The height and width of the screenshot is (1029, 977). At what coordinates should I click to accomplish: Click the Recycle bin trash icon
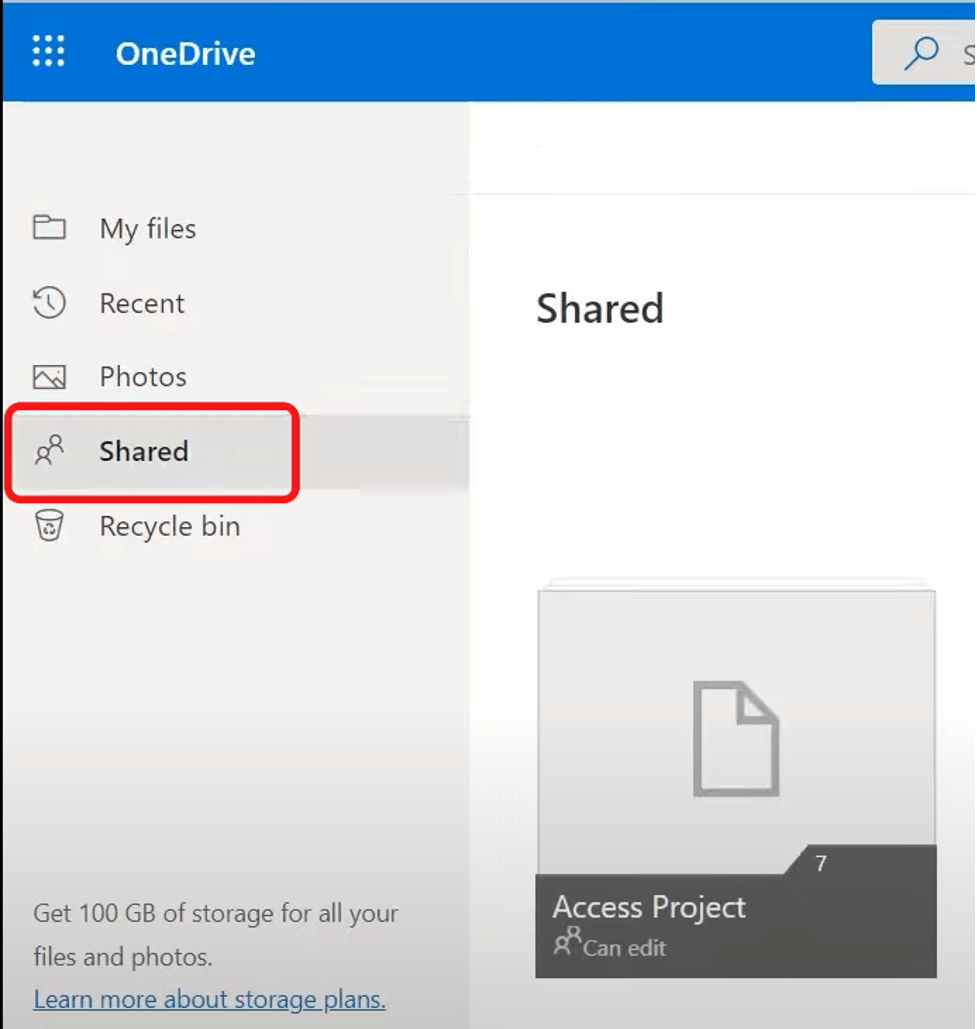49,526
